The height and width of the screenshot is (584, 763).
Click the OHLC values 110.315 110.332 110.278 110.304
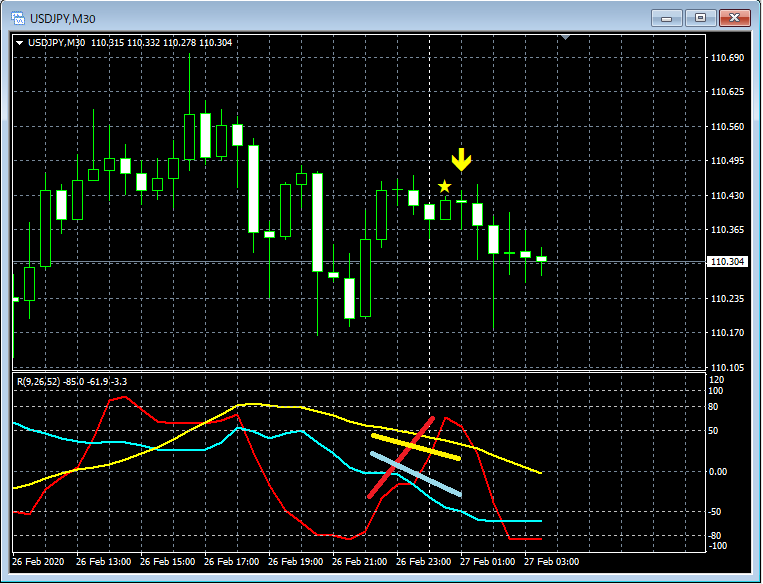click(162, 43)
